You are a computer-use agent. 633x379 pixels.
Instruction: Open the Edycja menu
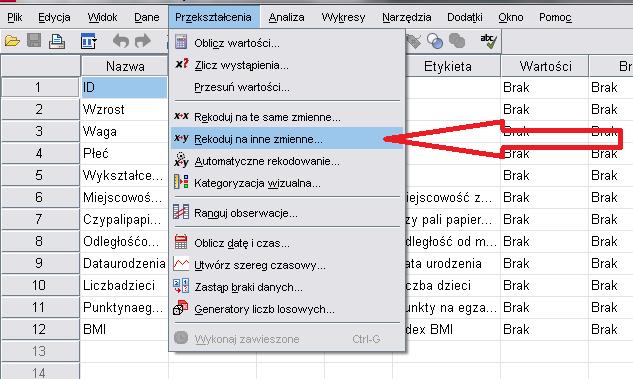54,17
